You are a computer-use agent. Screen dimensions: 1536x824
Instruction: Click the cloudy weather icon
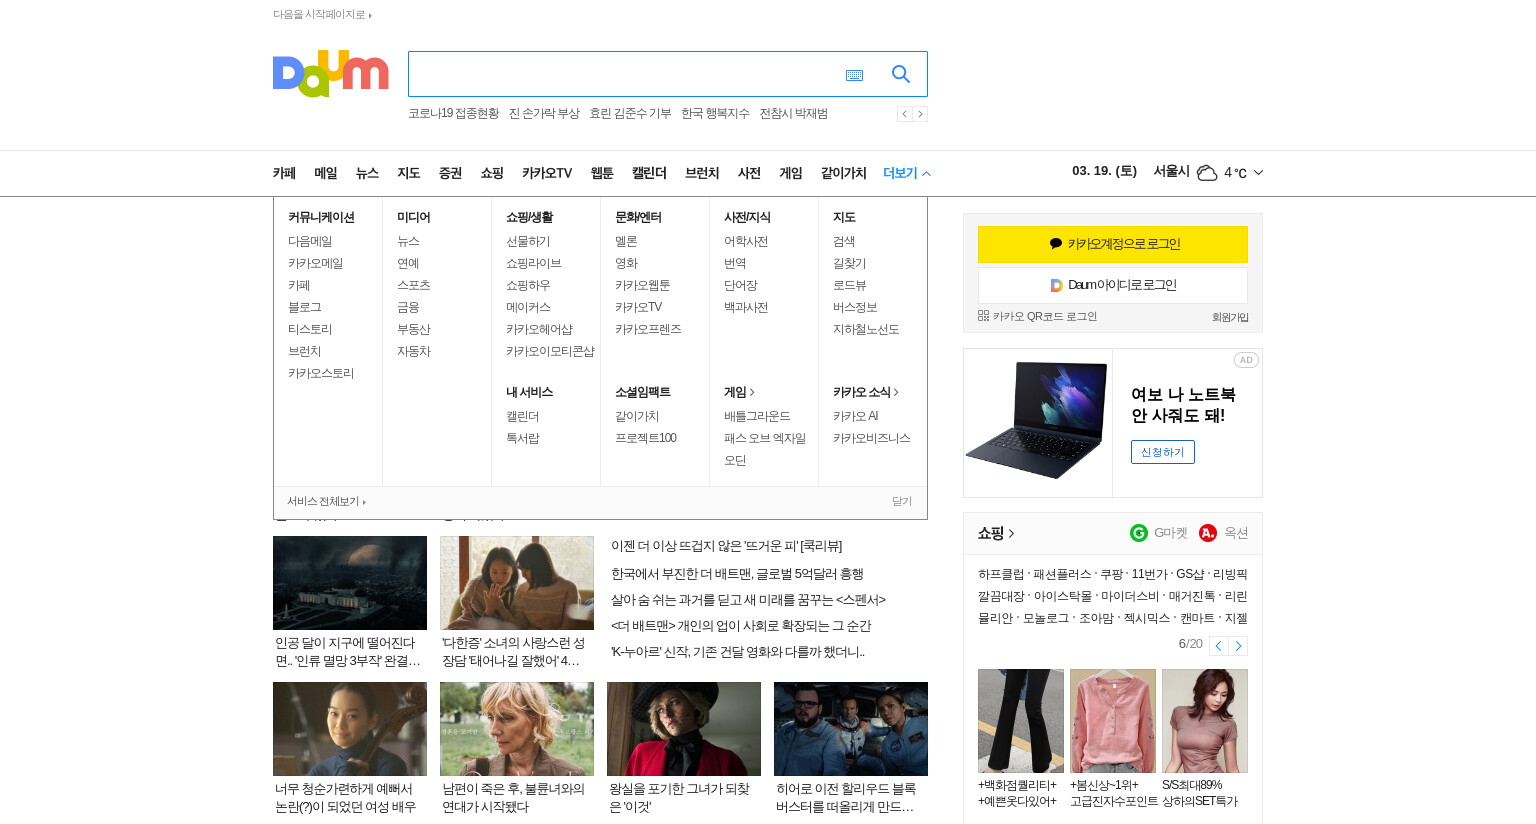pos(1207,173)
